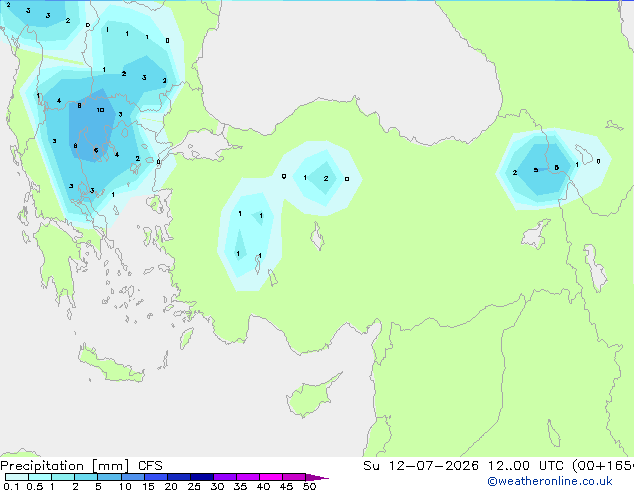
Task: Pick the magenta swatch between 40 and 45
Action: [x=271, y=477]
